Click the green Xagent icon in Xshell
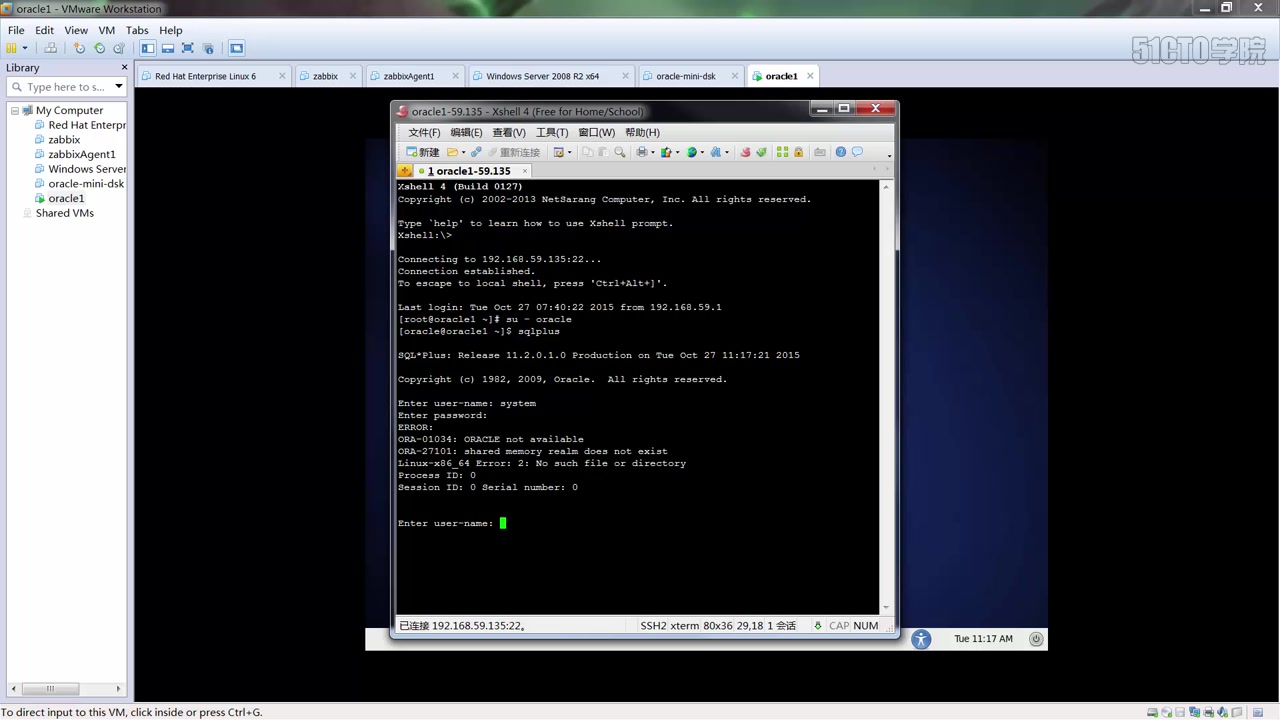The height and width of the screenshot is (720, 1280). pyautogui.click(x=761, y=152)
